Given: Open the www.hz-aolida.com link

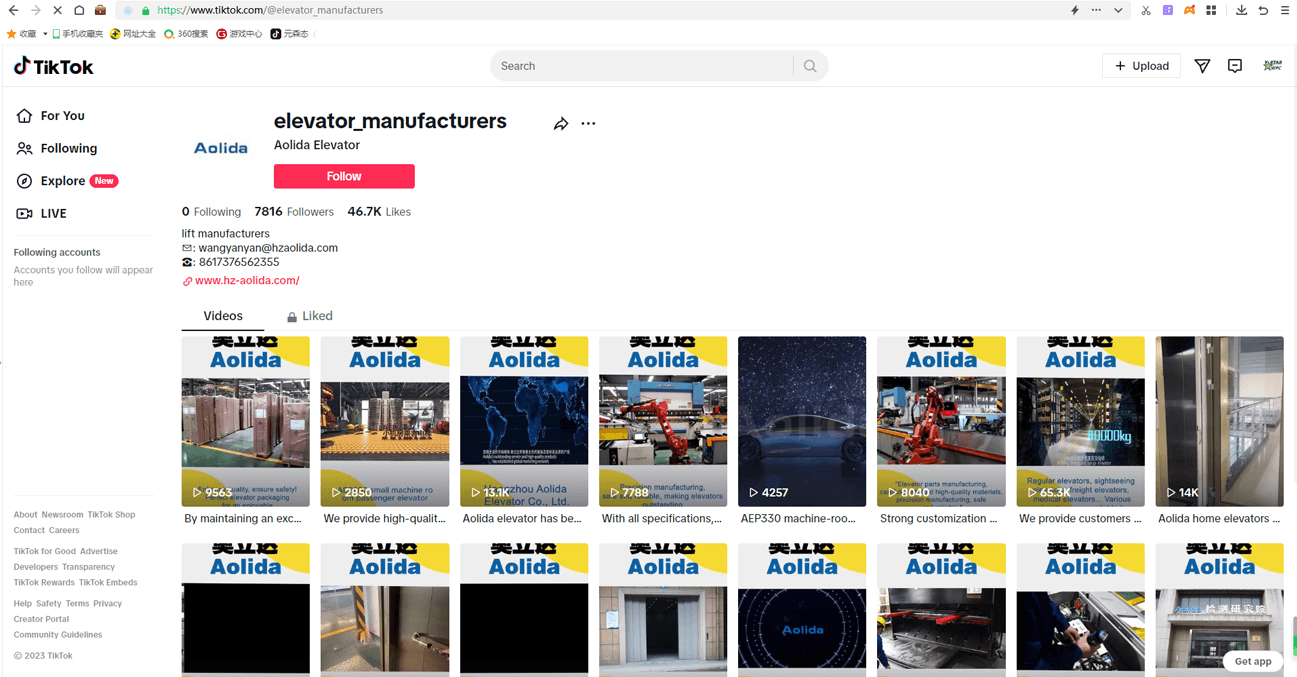Looking at the screenshot, I should coord(247,281).
